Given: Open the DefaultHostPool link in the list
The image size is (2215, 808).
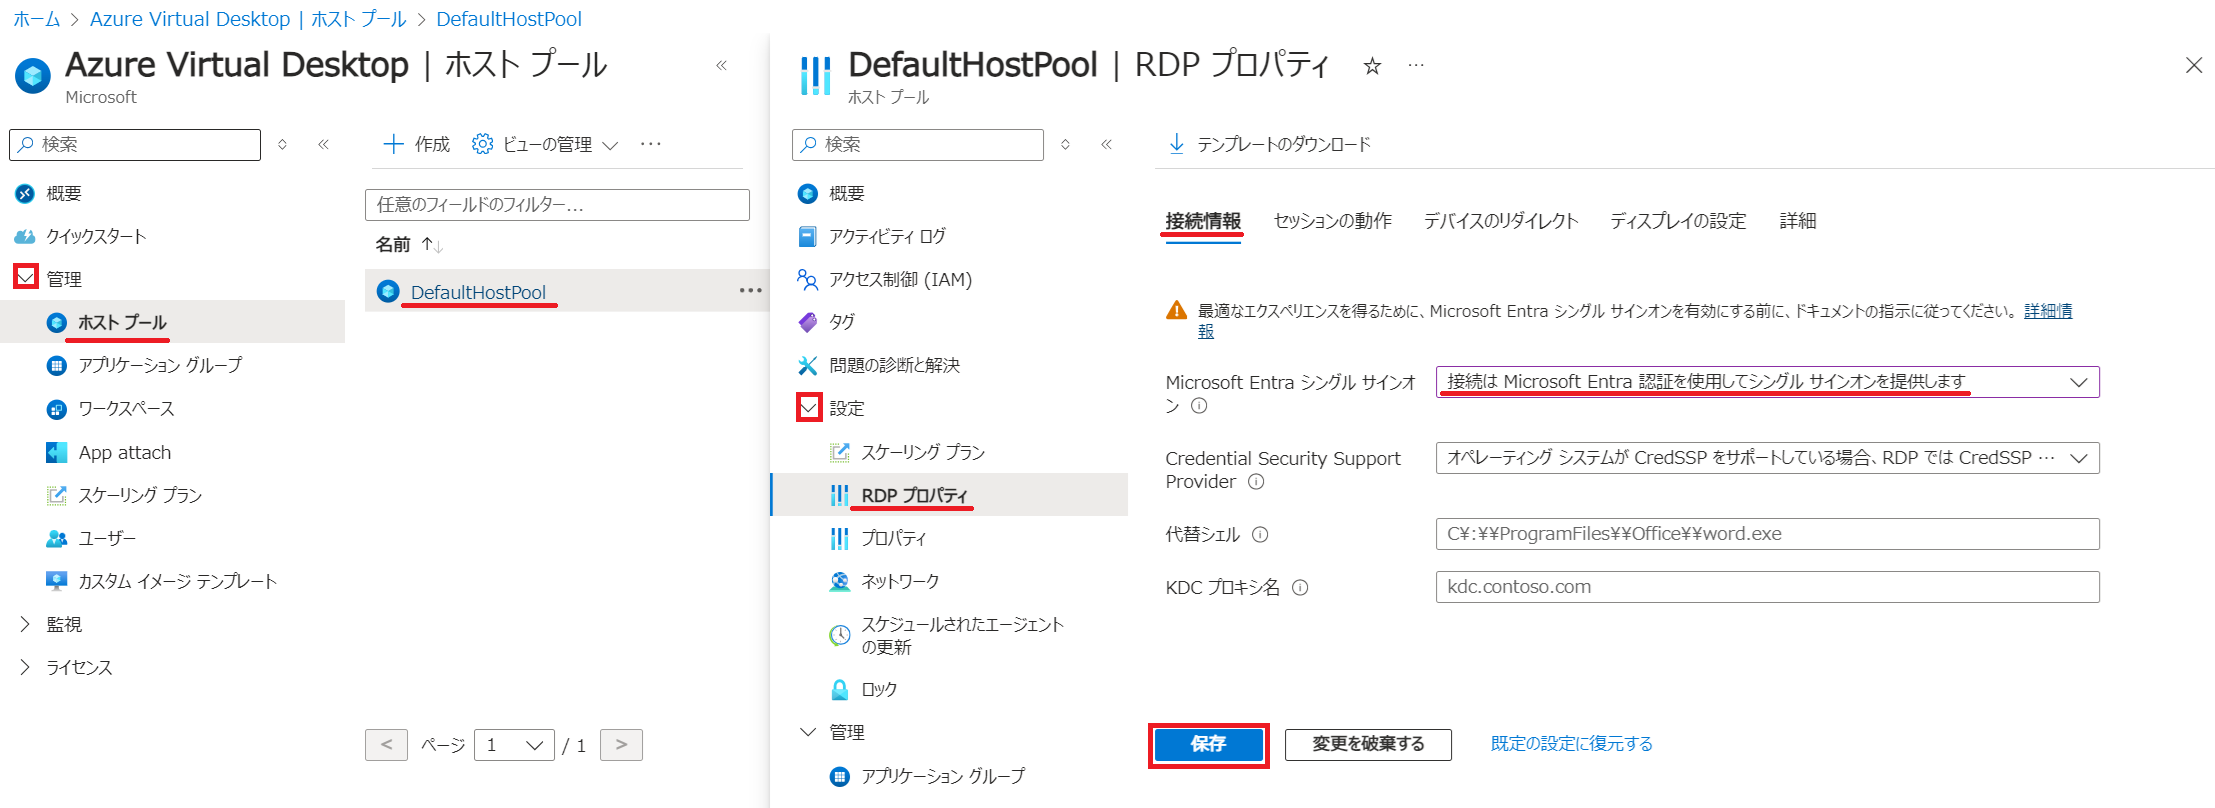Looking at the screenshot, I should 478,292.
